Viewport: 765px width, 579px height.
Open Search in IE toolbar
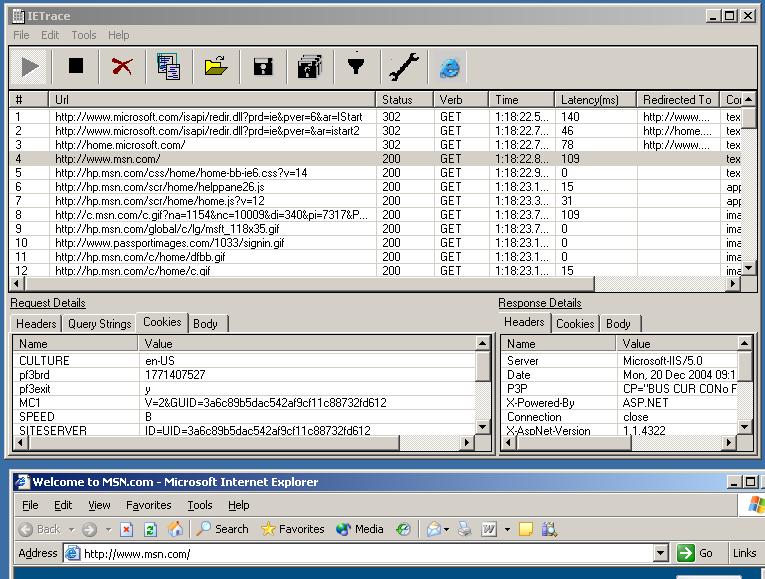[222, 529]
